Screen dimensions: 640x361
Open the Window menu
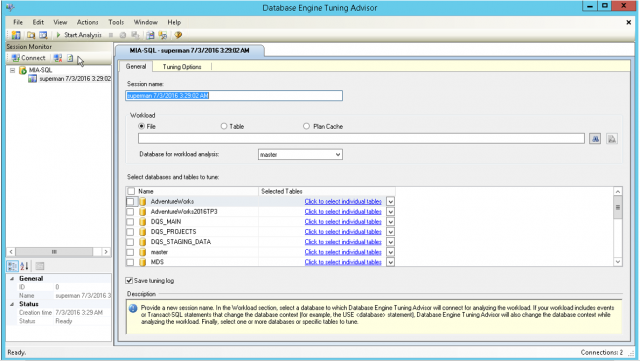[x=145, y=22]
